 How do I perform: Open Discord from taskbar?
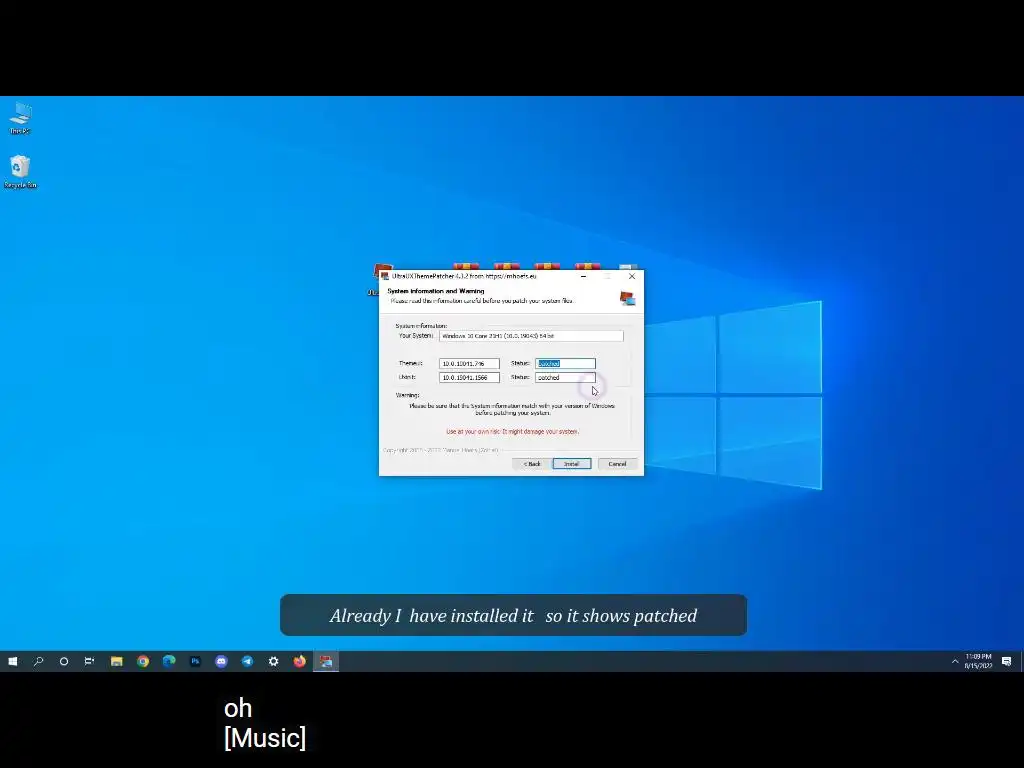(x=221, y=662)
